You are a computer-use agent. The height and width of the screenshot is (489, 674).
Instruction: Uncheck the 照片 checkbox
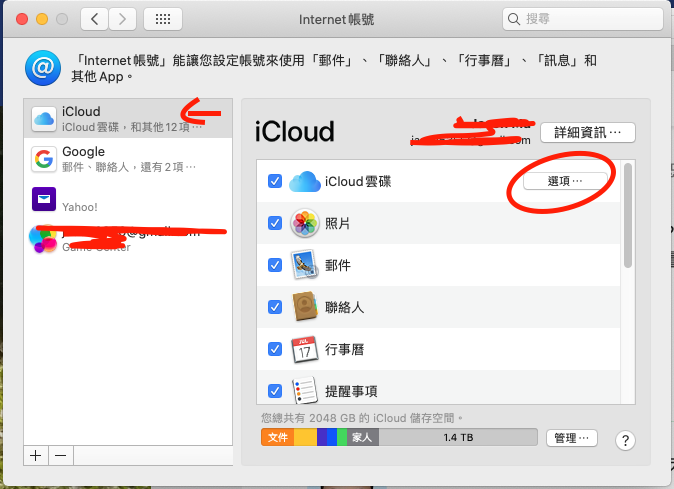point(275,223)
